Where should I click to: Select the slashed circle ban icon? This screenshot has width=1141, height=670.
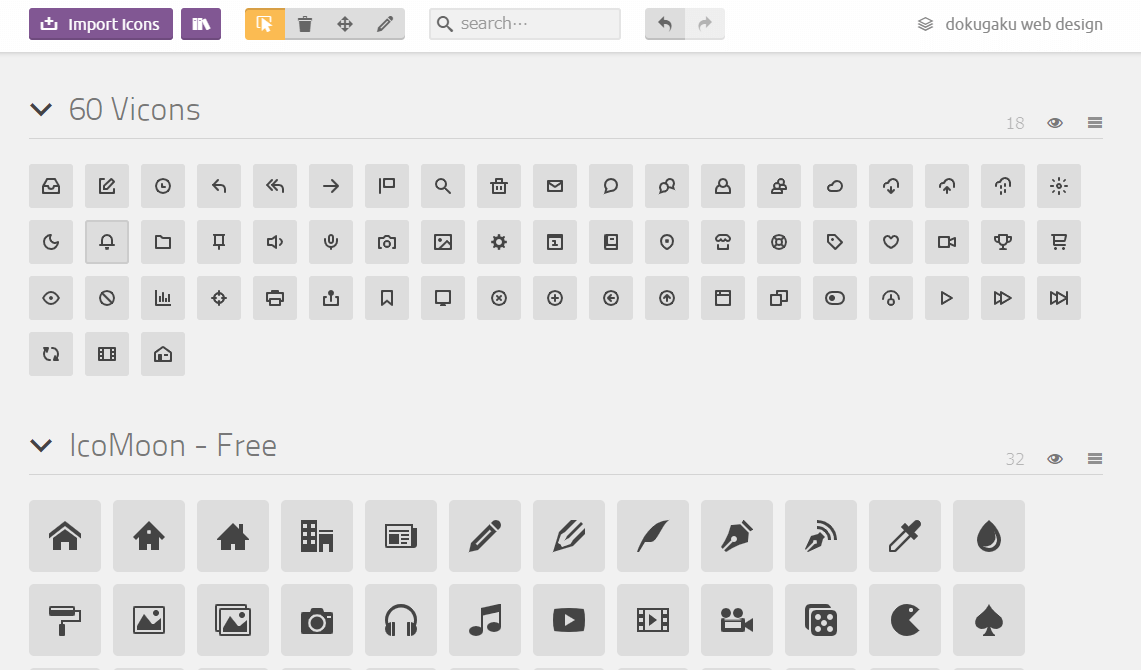coord(107,298)
